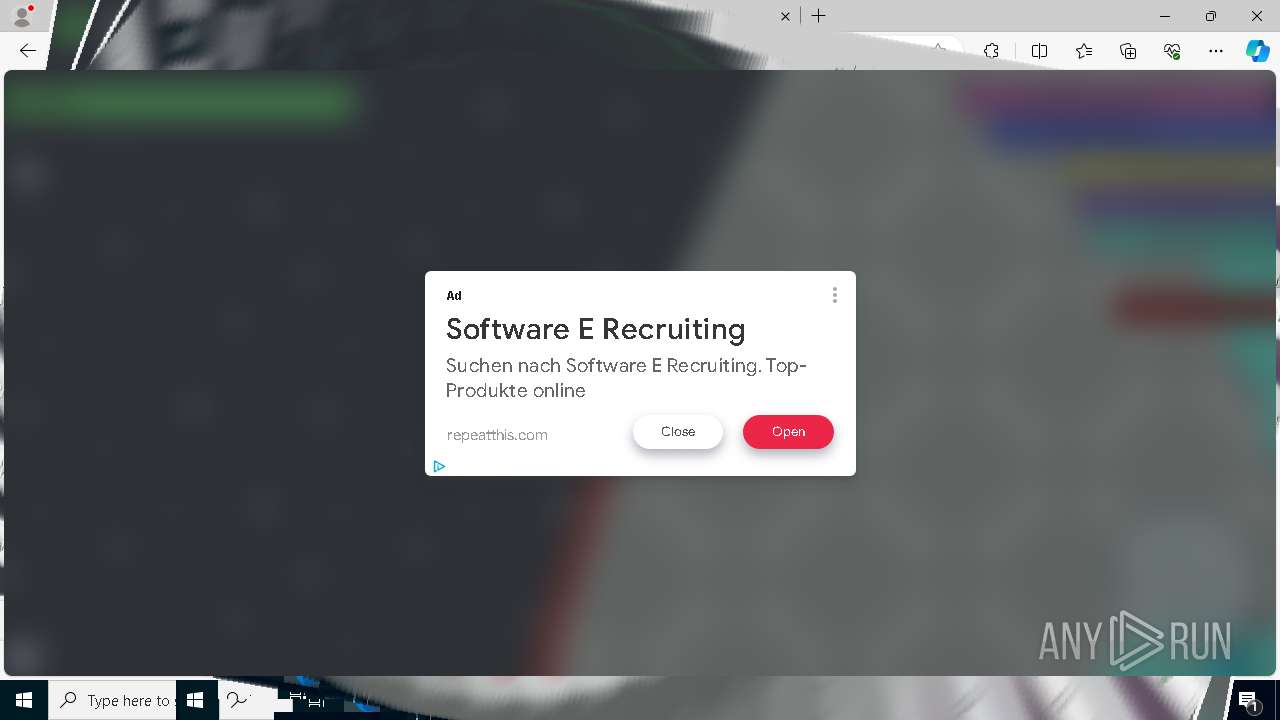This screenshot has width=1280, height=720.
Task: Click the Ad label badge
Action: (x=454, y=295)
